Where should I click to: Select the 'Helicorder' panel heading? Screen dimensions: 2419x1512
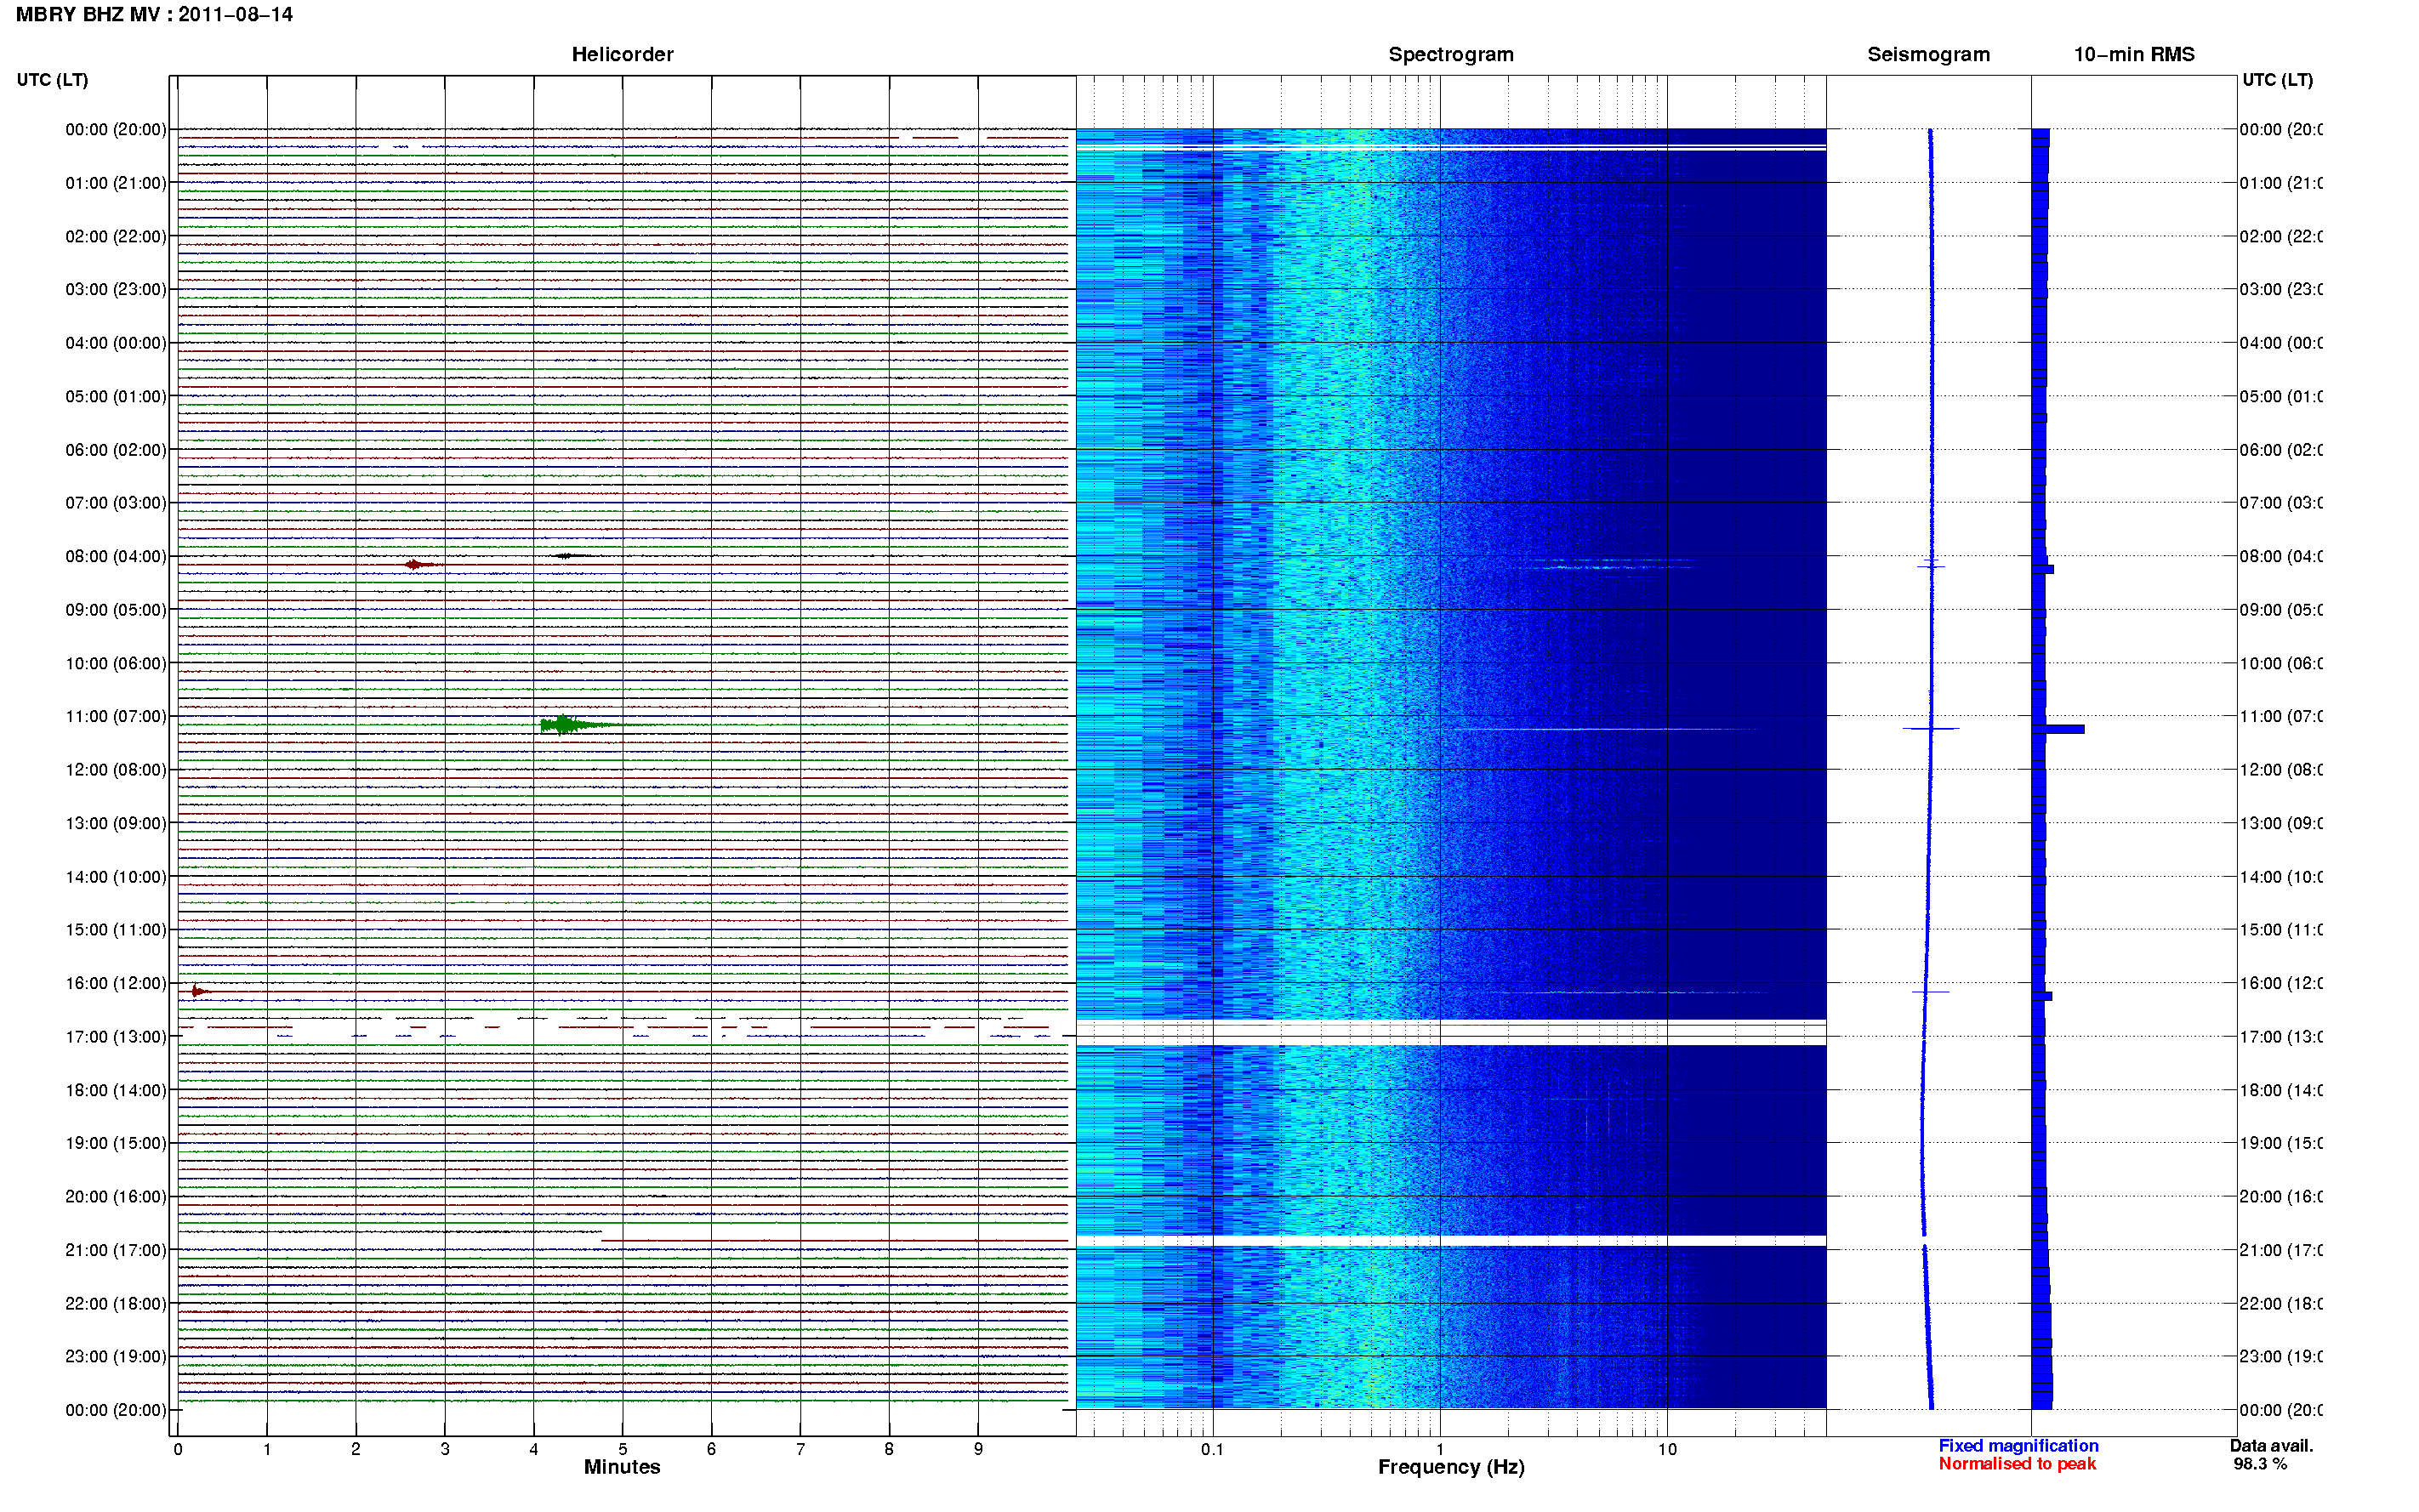622,54
